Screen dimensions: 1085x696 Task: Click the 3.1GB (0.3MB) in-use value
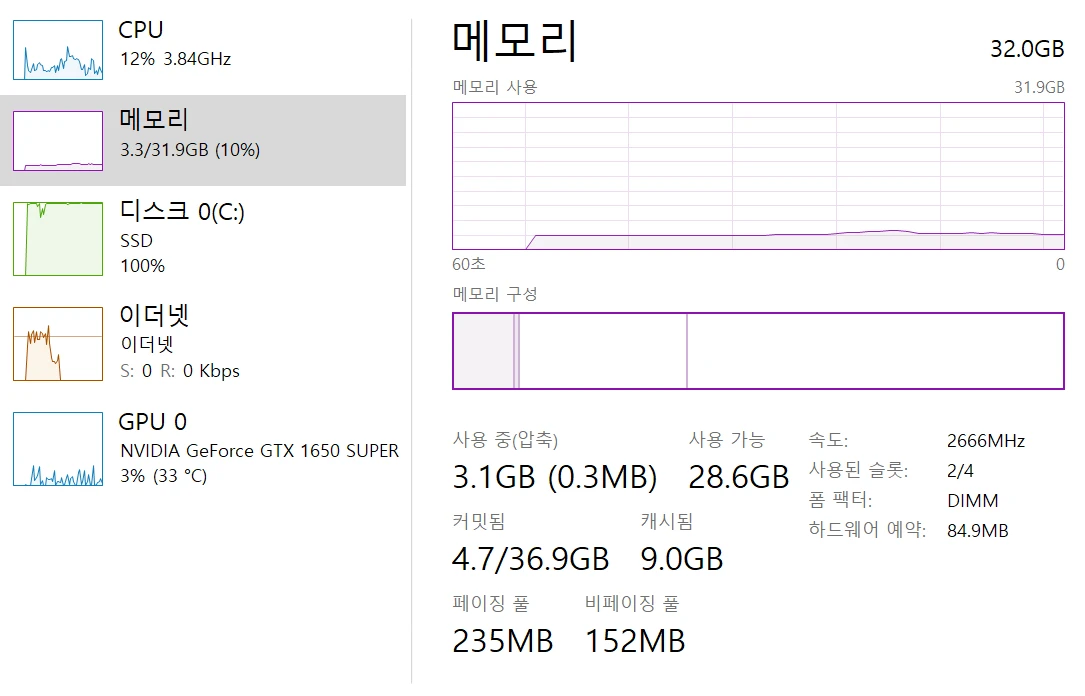(x=554, y=477)
